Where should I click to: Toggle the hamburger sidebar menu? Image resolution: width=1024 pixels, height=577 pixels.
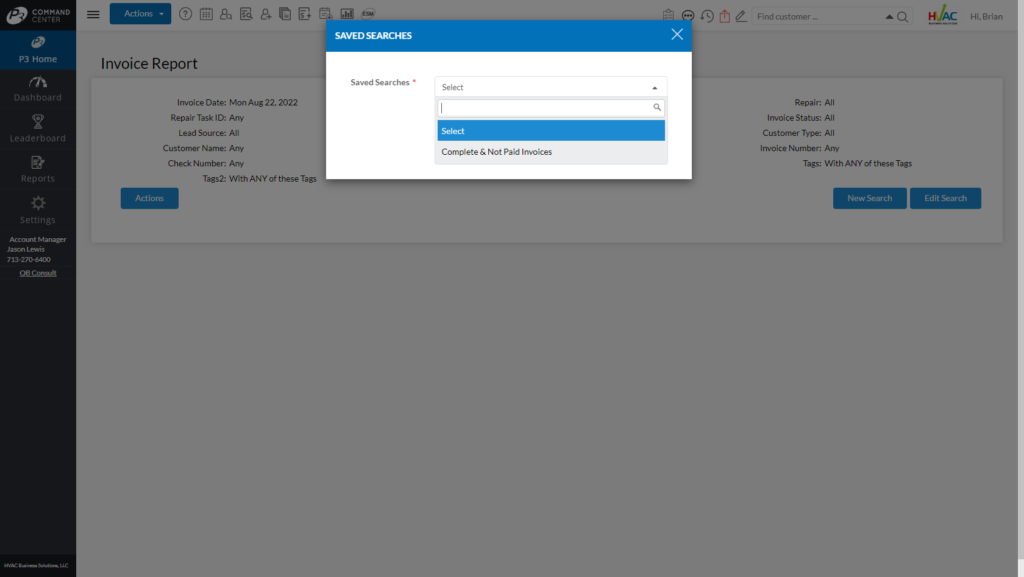pyautogui.click(x=93, y=14)
